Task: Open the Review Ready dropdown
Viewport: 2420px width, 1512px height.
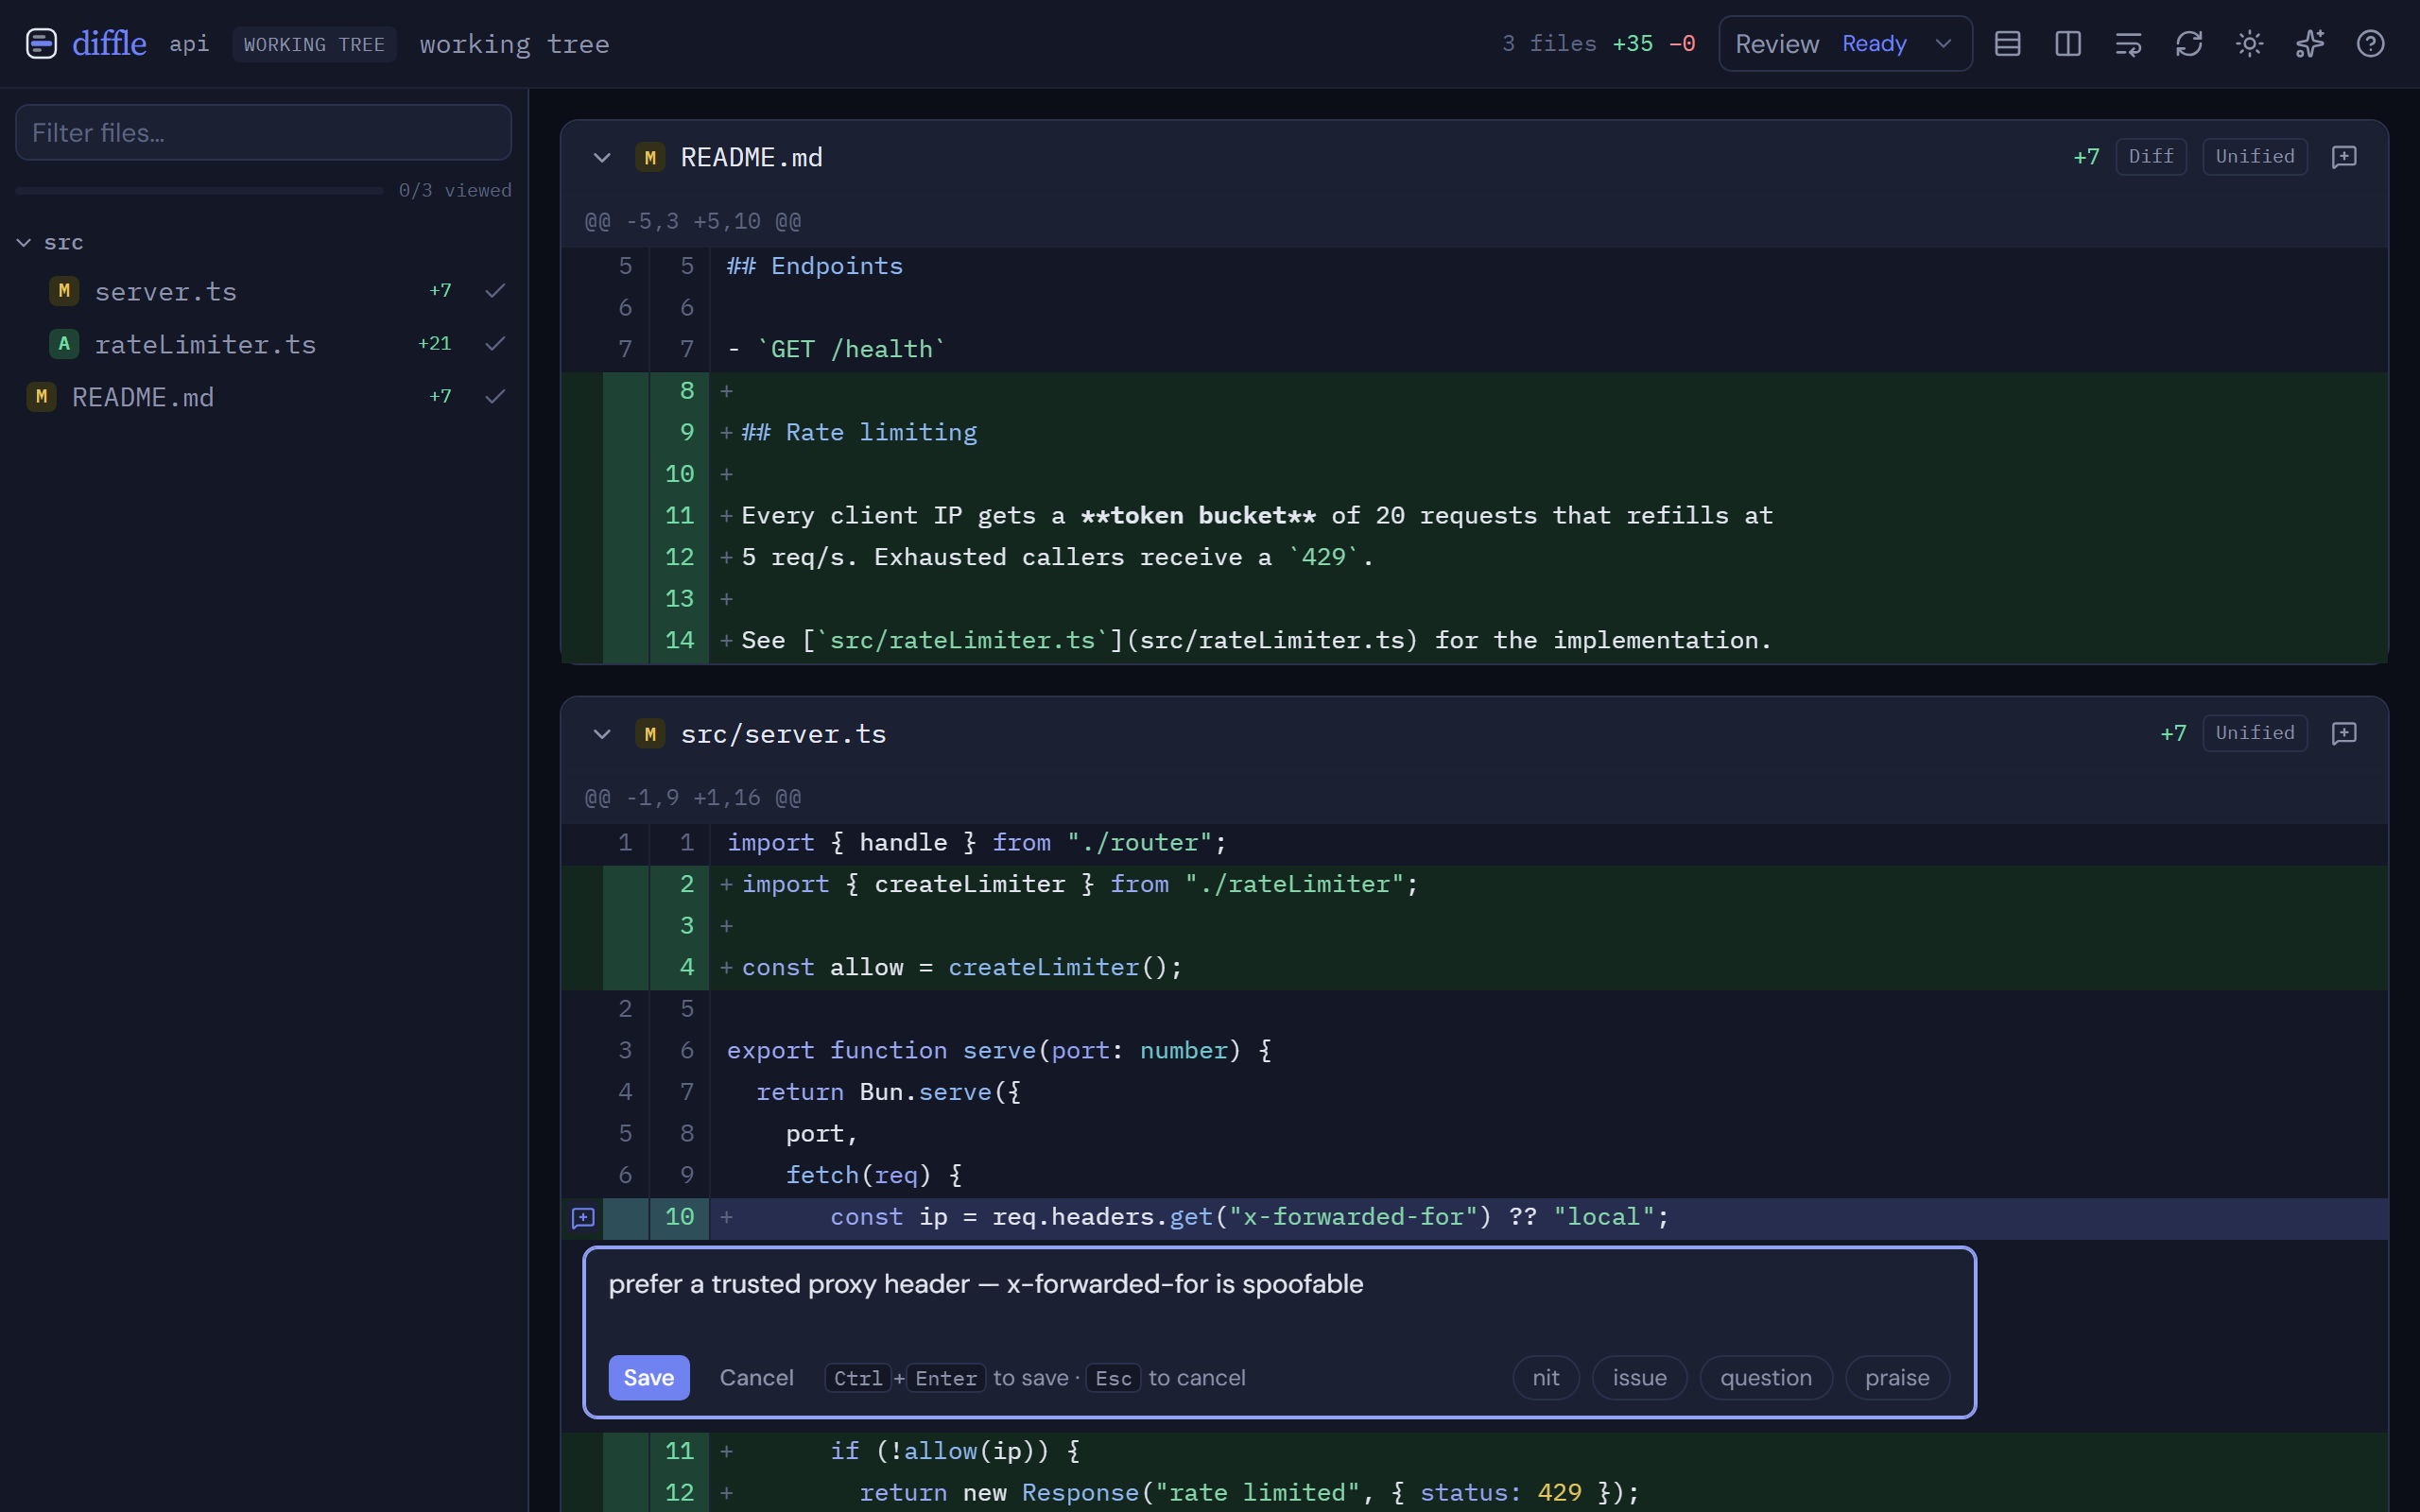Action: click(x=1845, y=44)
